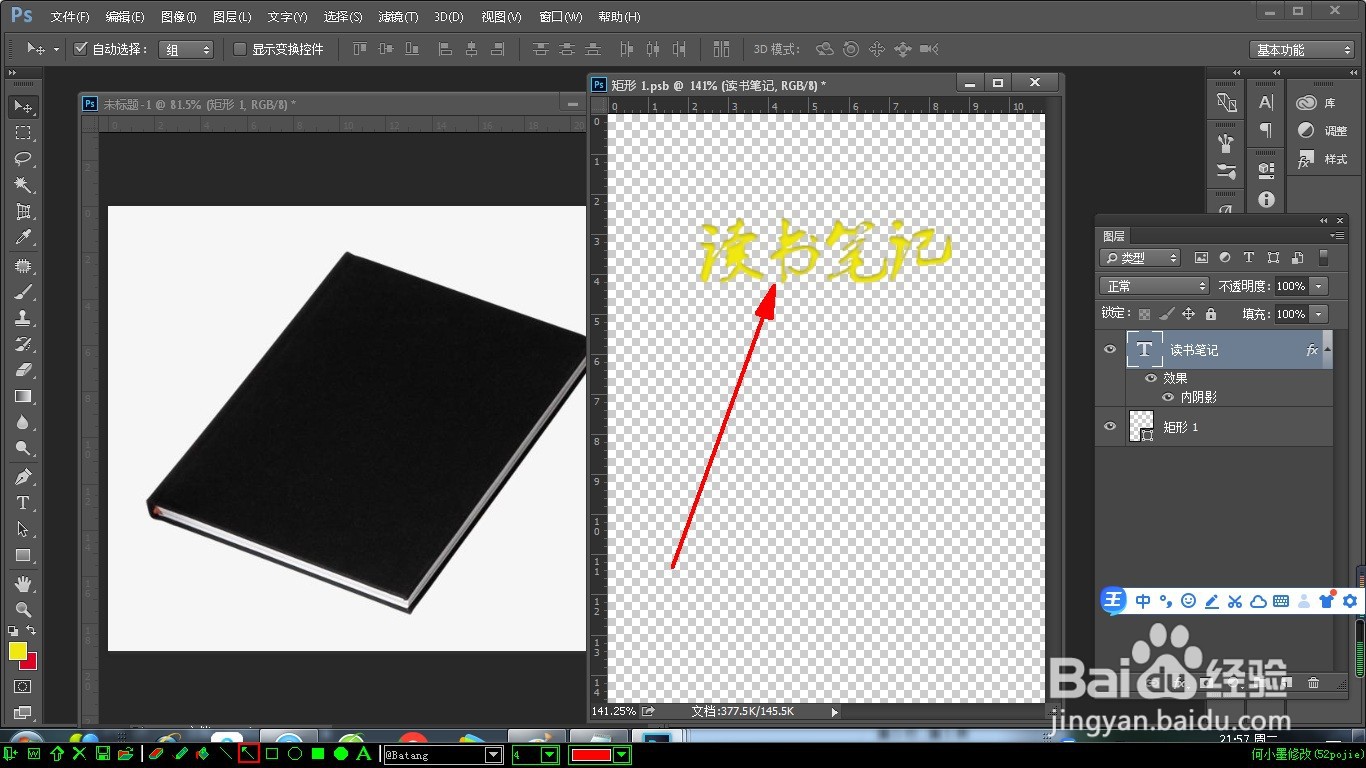This screenshot has height=768, width=1366.
Task: Select the Zoom tool
Action: pos(23,609)
